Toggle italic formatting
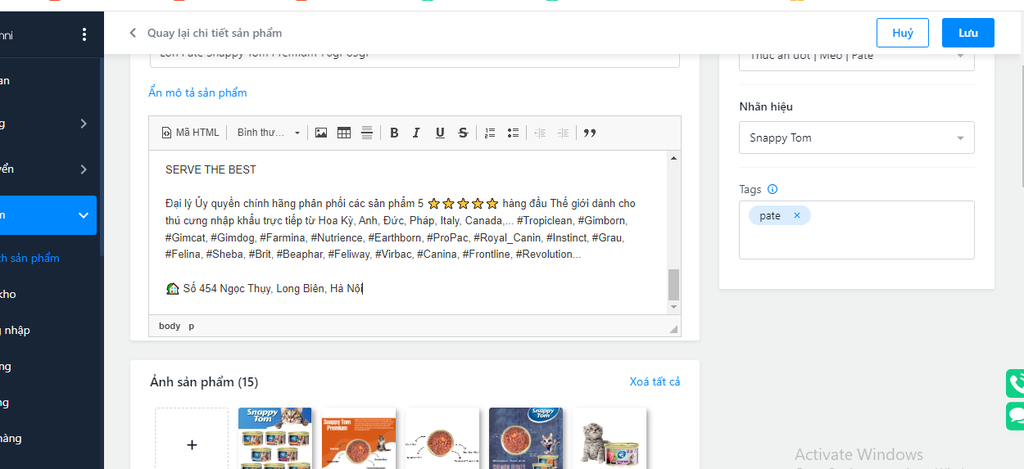Viewport: 1024px width, 469px height. (x=416, y=133)
